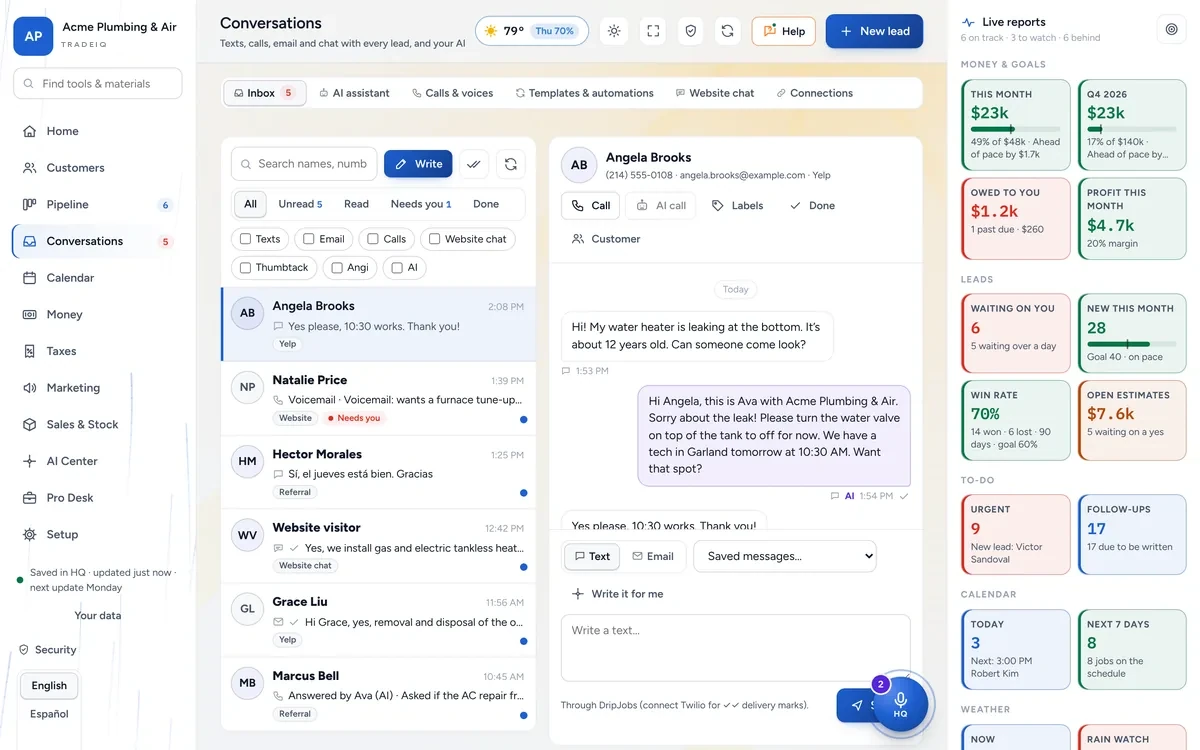Check the Thumbtack filter checkbox
This screenshot has width=1200, height=750.
click(x=246, y=267)
